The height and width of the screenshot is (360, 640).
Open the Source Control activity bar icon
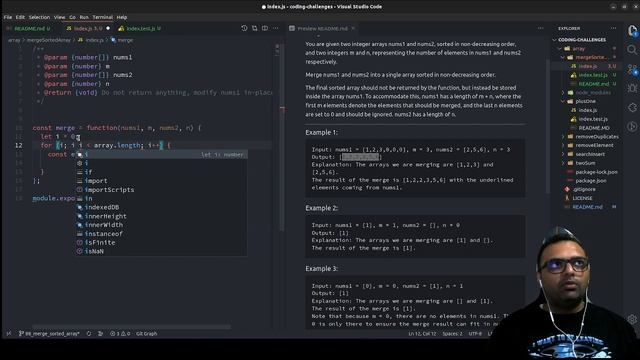coord(632,69)
